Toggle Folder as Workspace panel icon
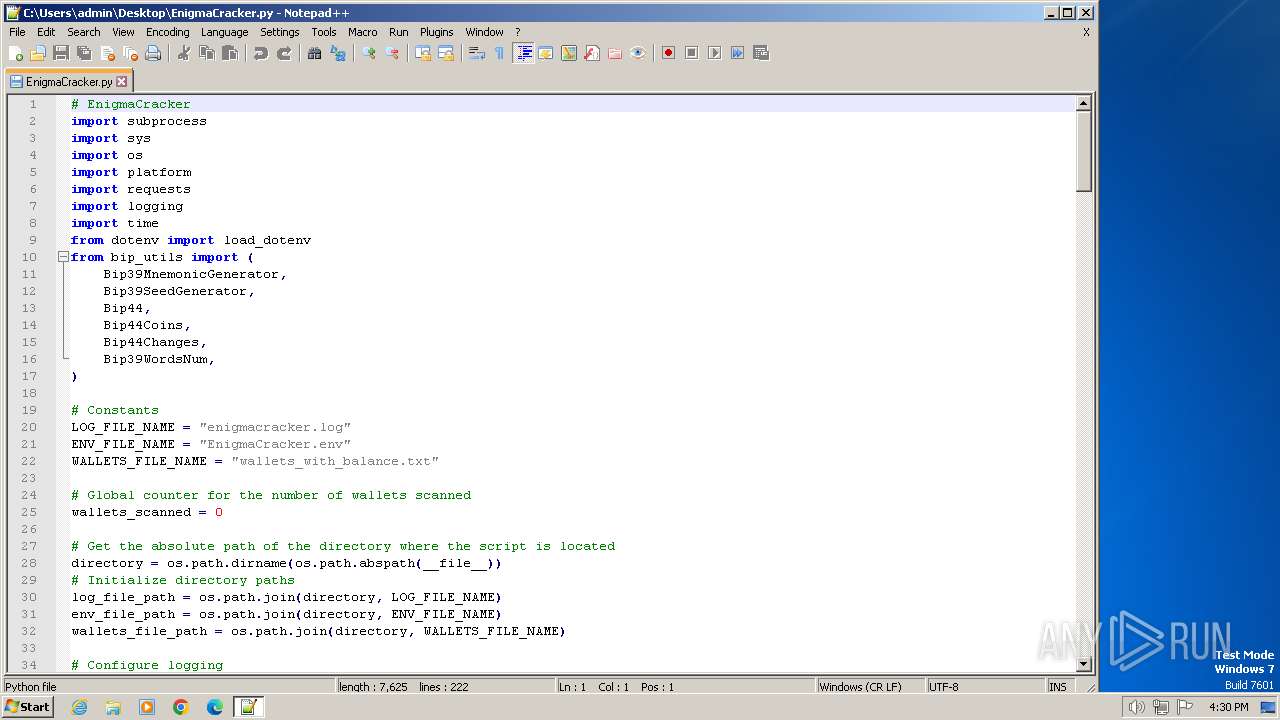This screenshot has width=1280, height=720. pyautogui.click(x=615, y=53)
